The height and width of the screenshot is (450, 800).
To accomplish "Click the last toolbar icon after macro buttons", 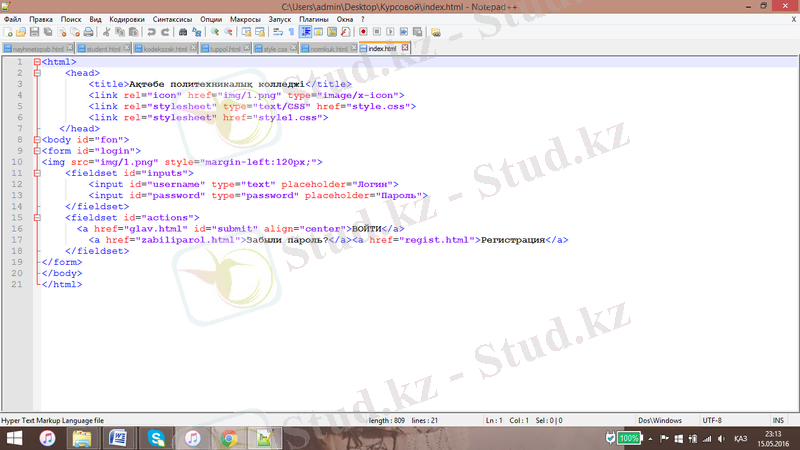I will click(436, 32).
